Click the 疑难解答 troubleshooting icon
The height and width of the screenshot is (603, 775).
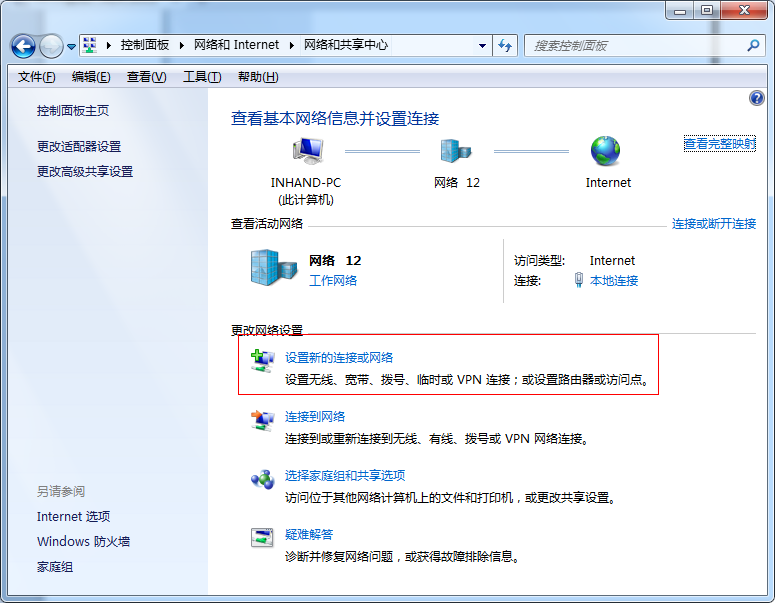pos(262,538)
